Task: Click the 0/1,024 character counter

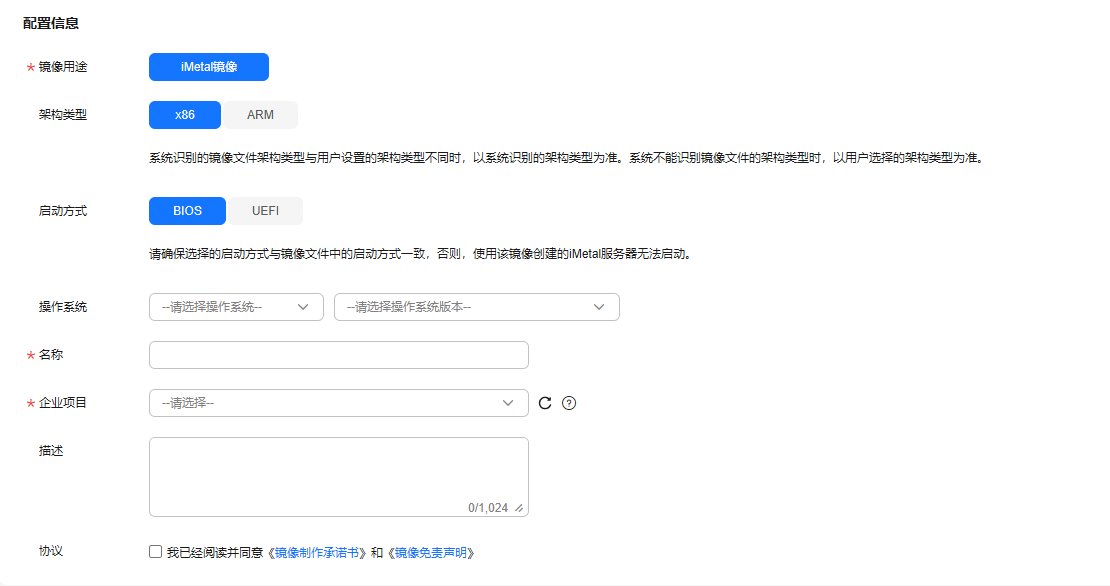Action: pyautogui.click(x=488, y=508)
